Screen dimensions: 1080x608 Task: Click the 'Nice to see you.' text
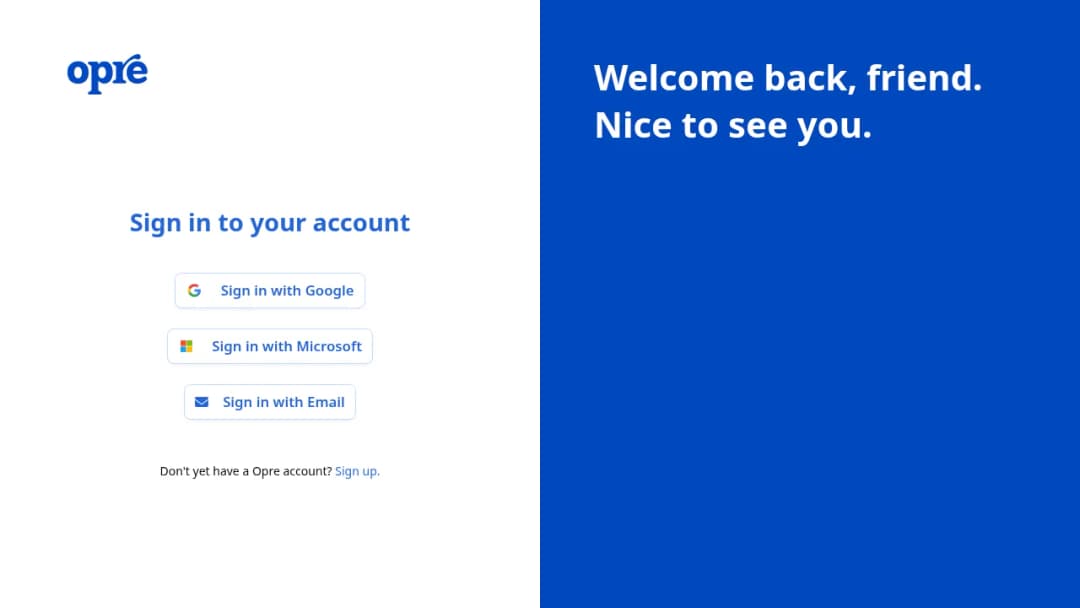point(733,125)
